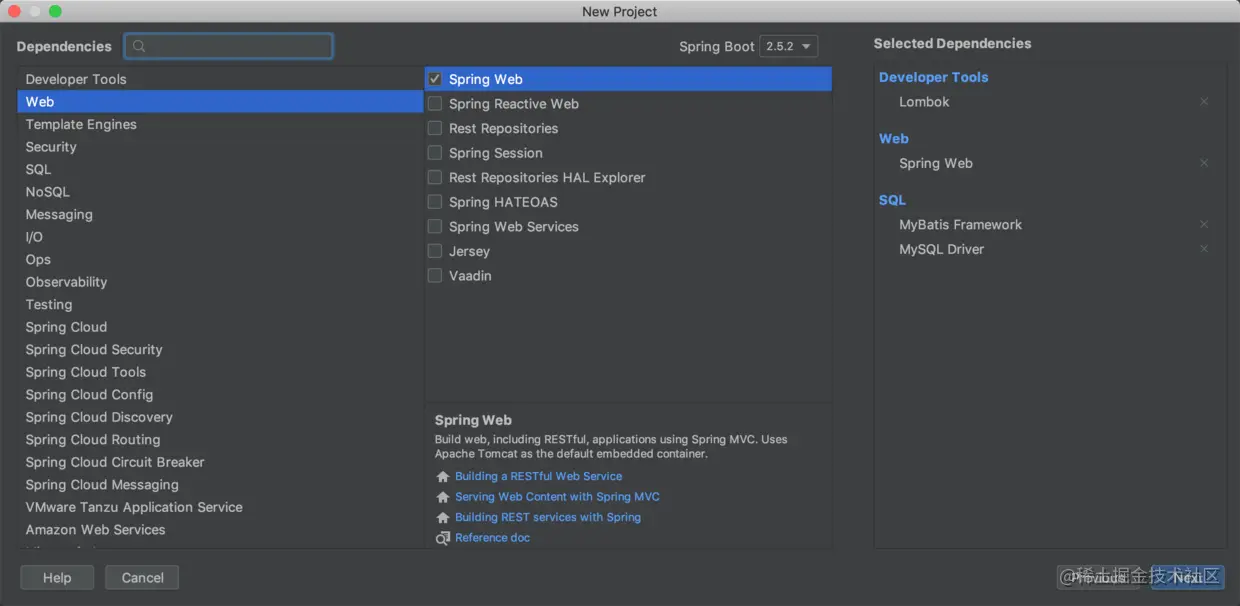Uncheck the Spring Web checkbox
The width and height of the screenshot is (1240, 606).
pyautogui.click(x=435, y=79)
